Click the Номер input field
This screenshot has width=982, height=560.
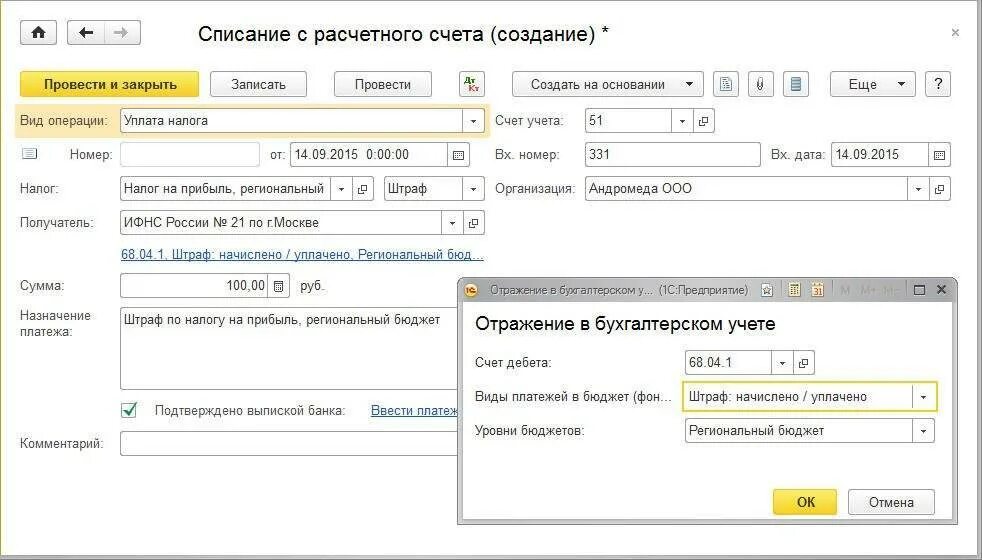point(190,155)
